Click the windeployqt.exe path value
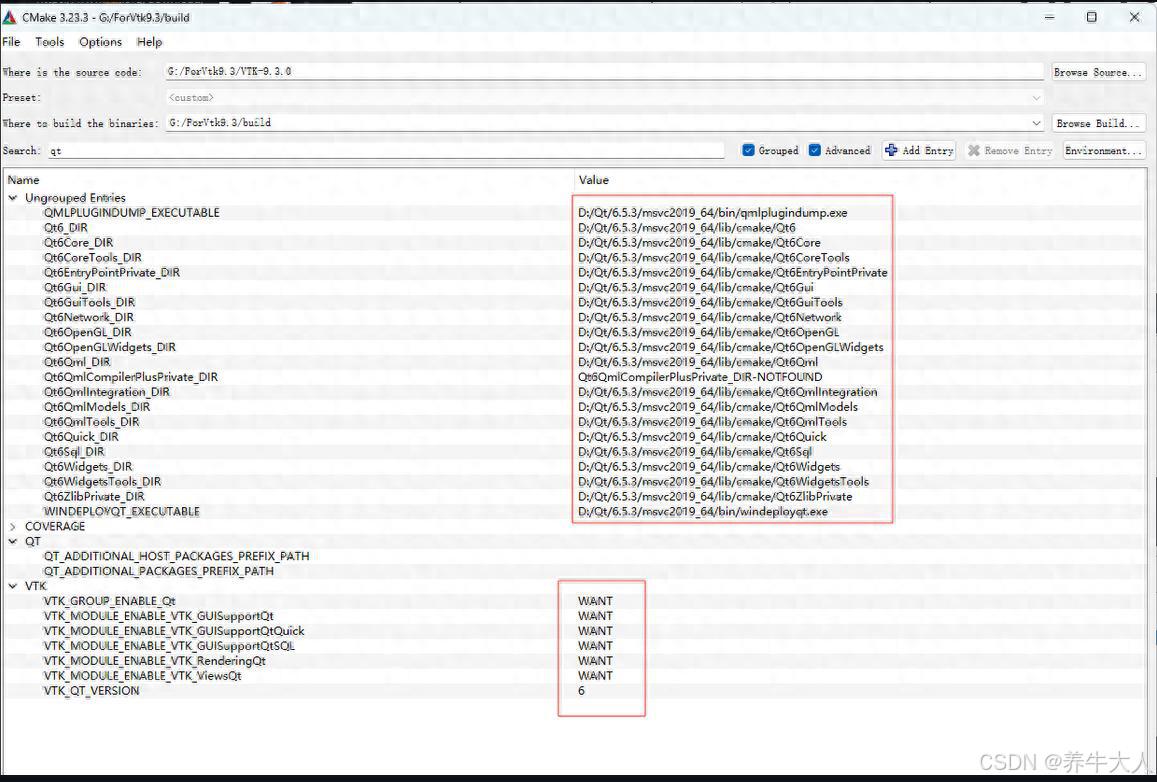 point(702,511)
